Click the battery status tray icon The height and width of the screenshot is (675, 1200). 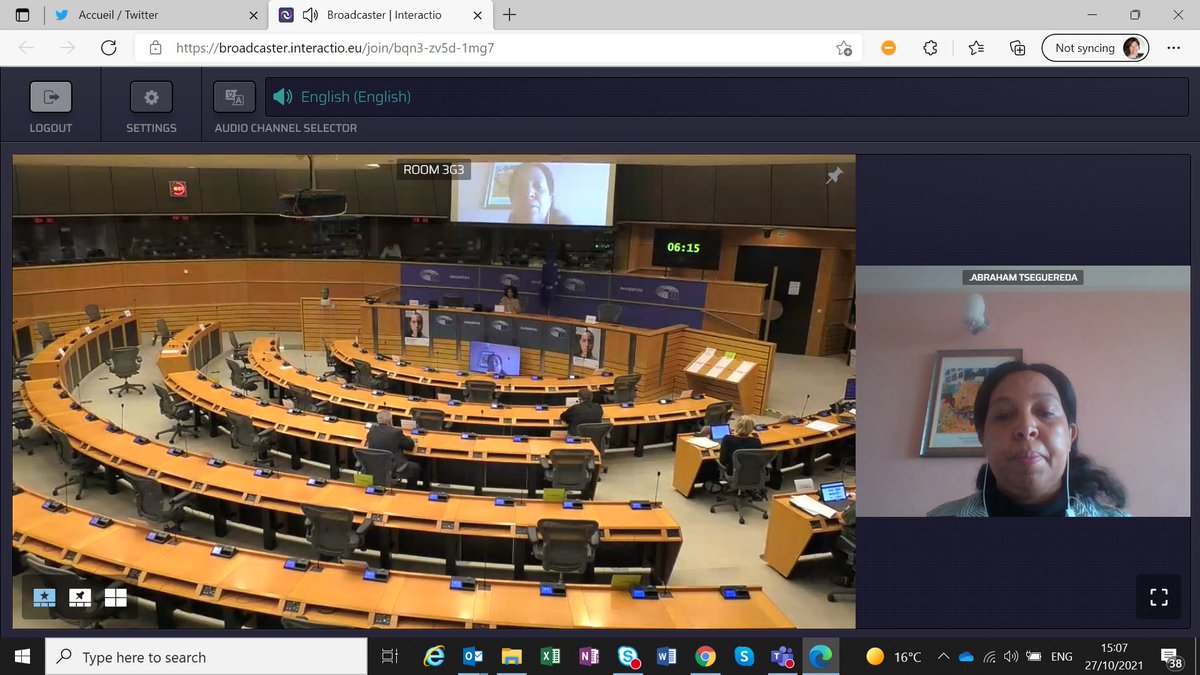(x=1034, y=657)
